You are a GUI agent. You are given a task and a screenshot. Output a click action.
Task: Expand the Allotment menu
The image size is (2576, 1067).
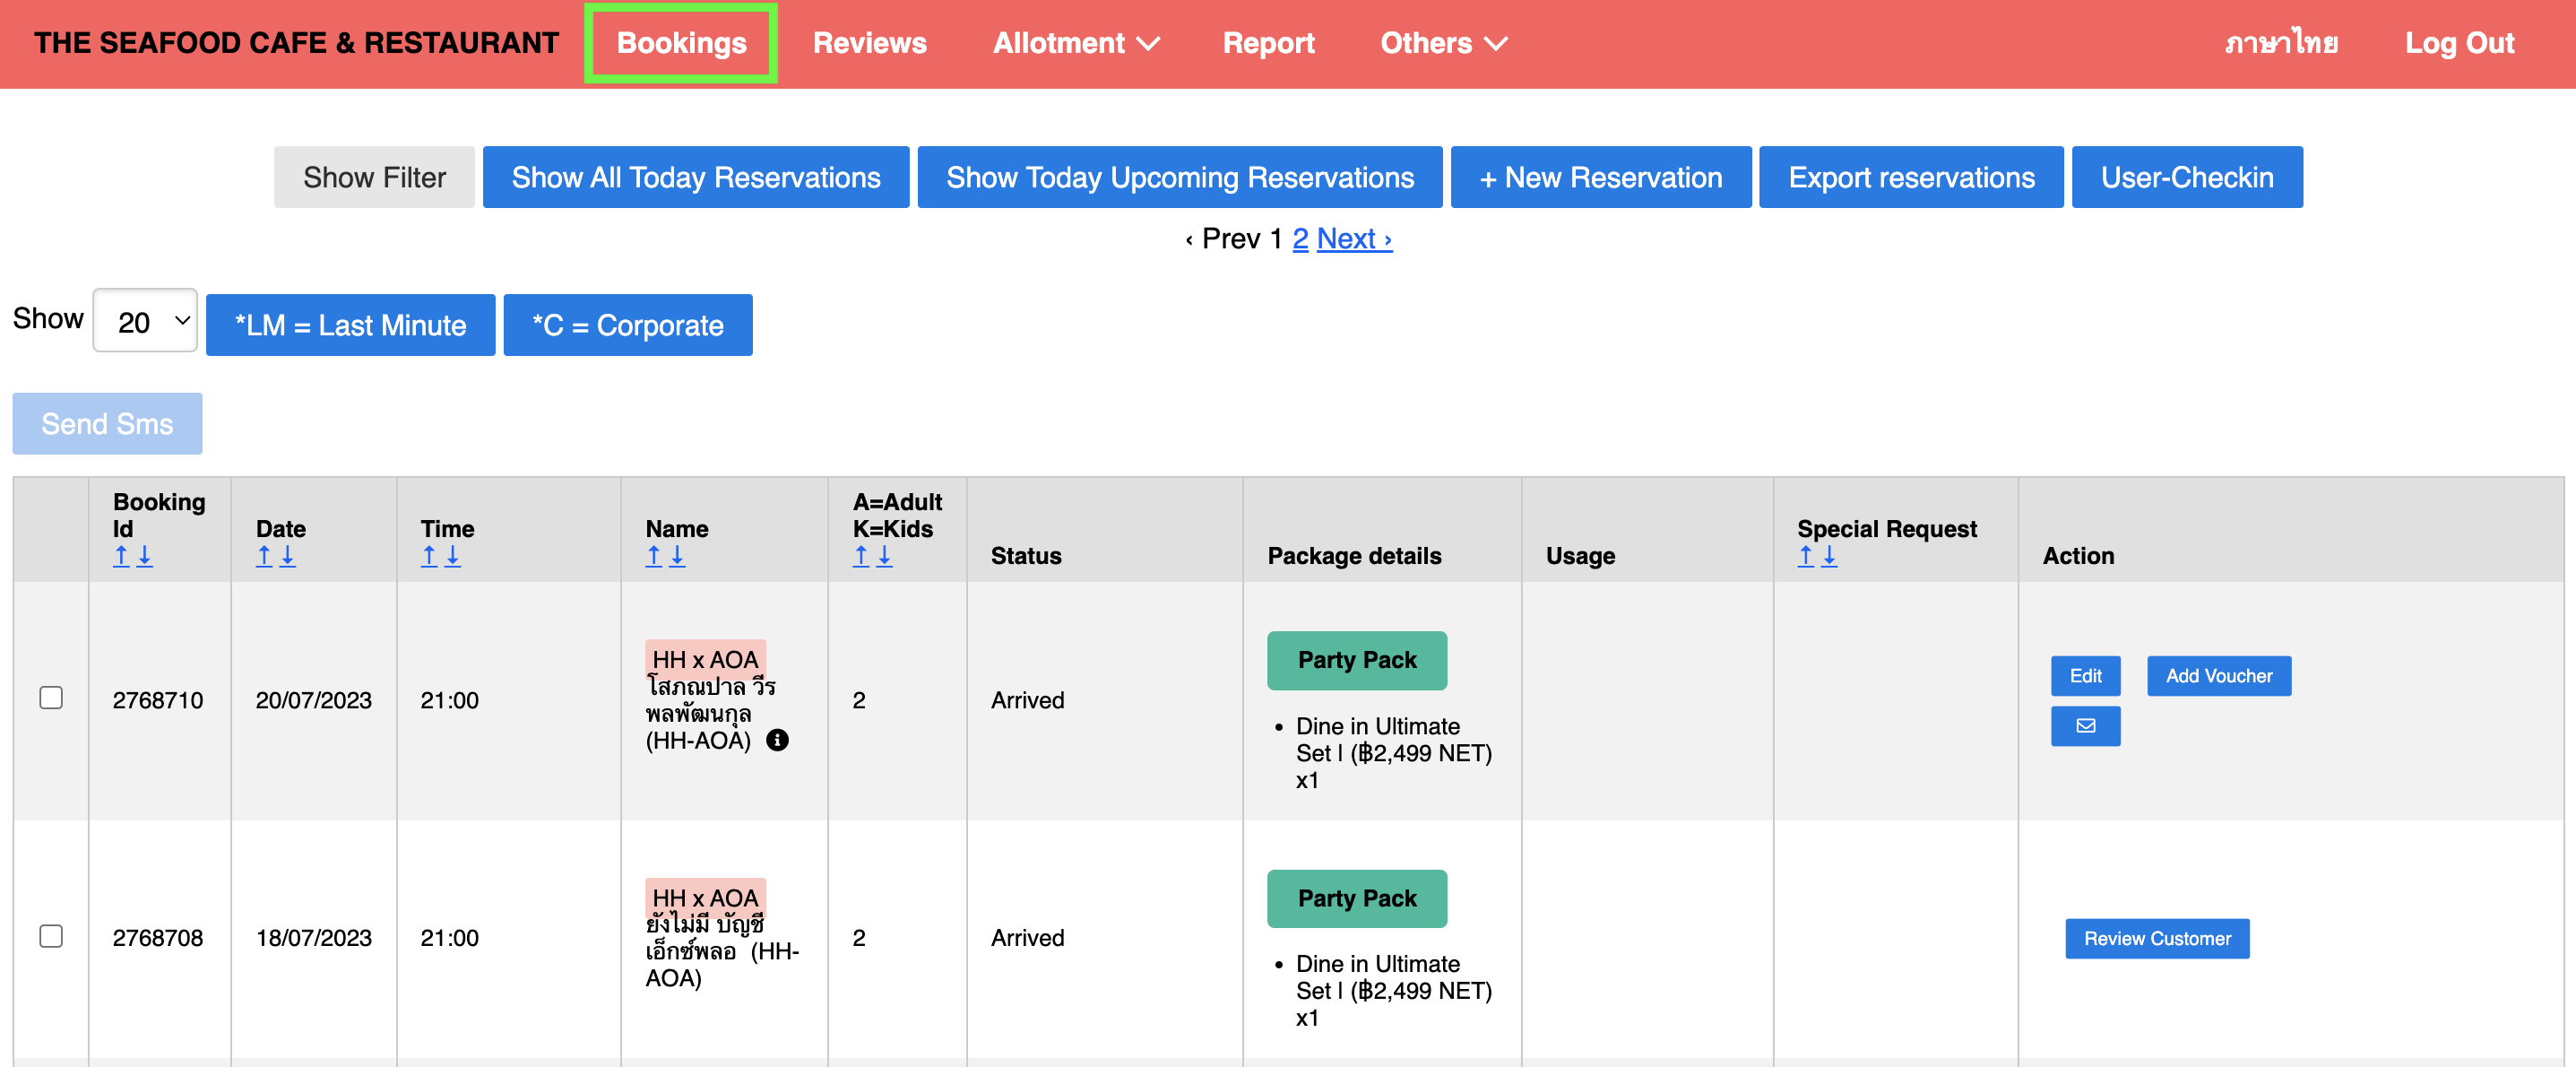[x=1075, y=43]
